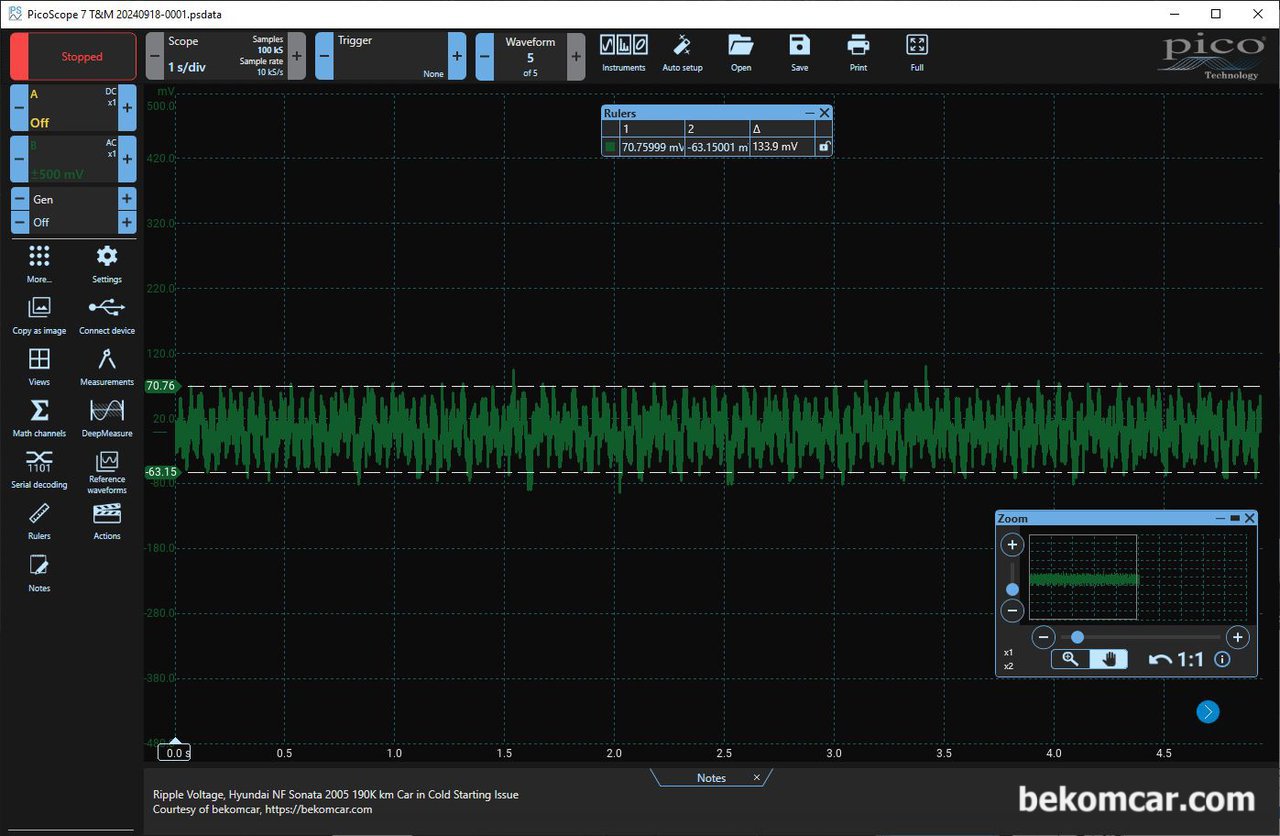
Task: Click the Gen Off minus button
Action: point(19,222)
